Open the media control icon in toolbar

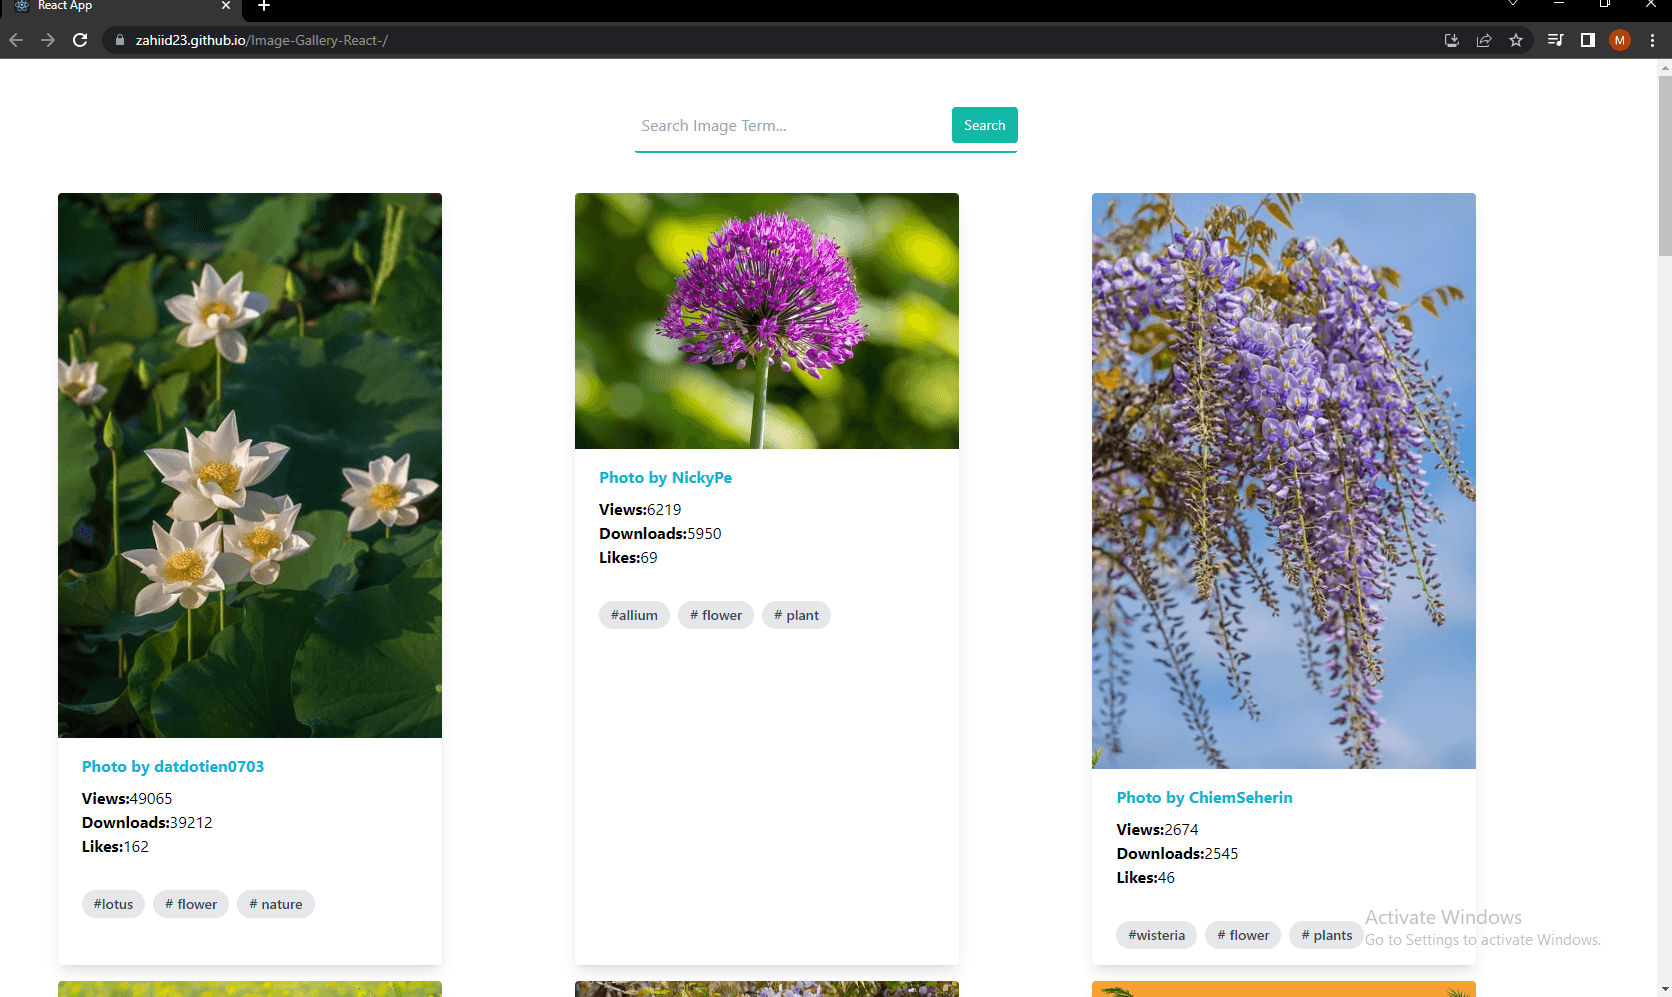click(1555, 40)
